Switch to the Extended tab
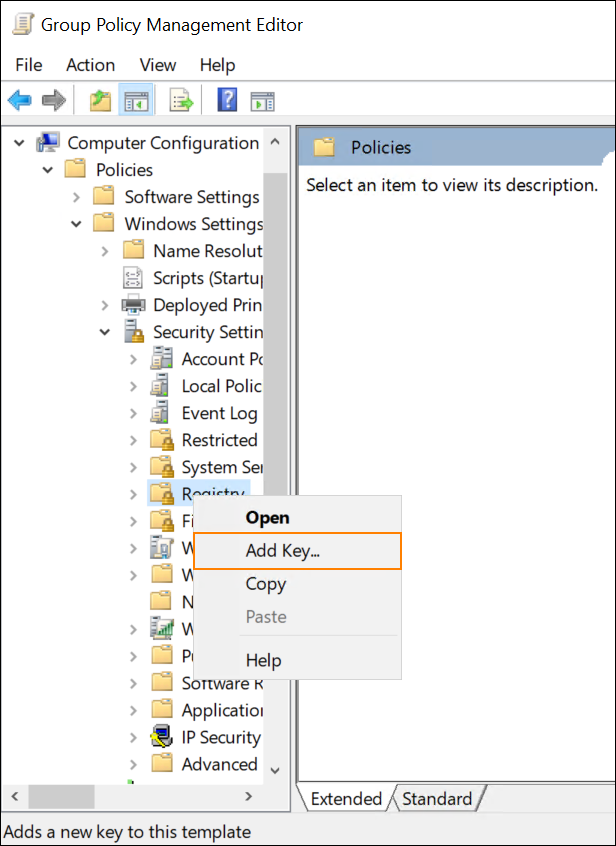Image resolution: width=616 pixels, height=846 pixels. [345, 799]
